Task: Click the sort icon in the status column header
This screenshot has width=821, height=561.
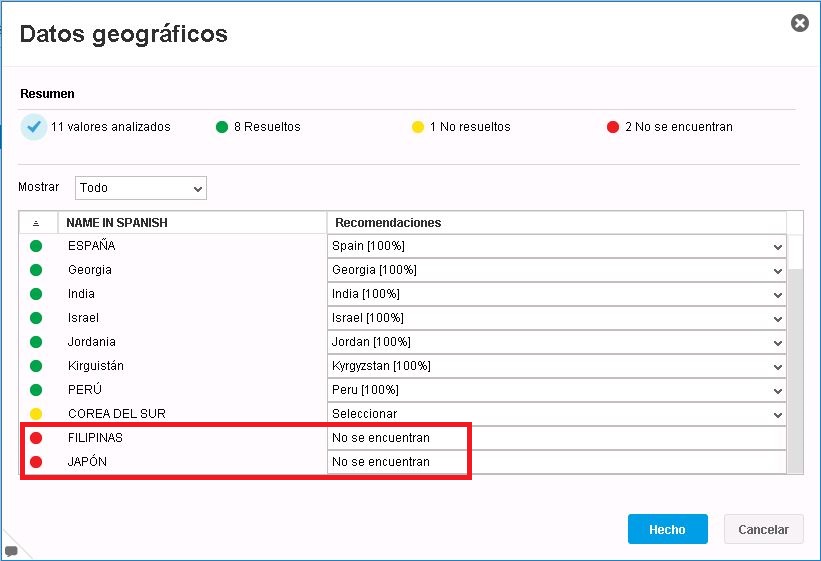Action: (x=36, y=223)
